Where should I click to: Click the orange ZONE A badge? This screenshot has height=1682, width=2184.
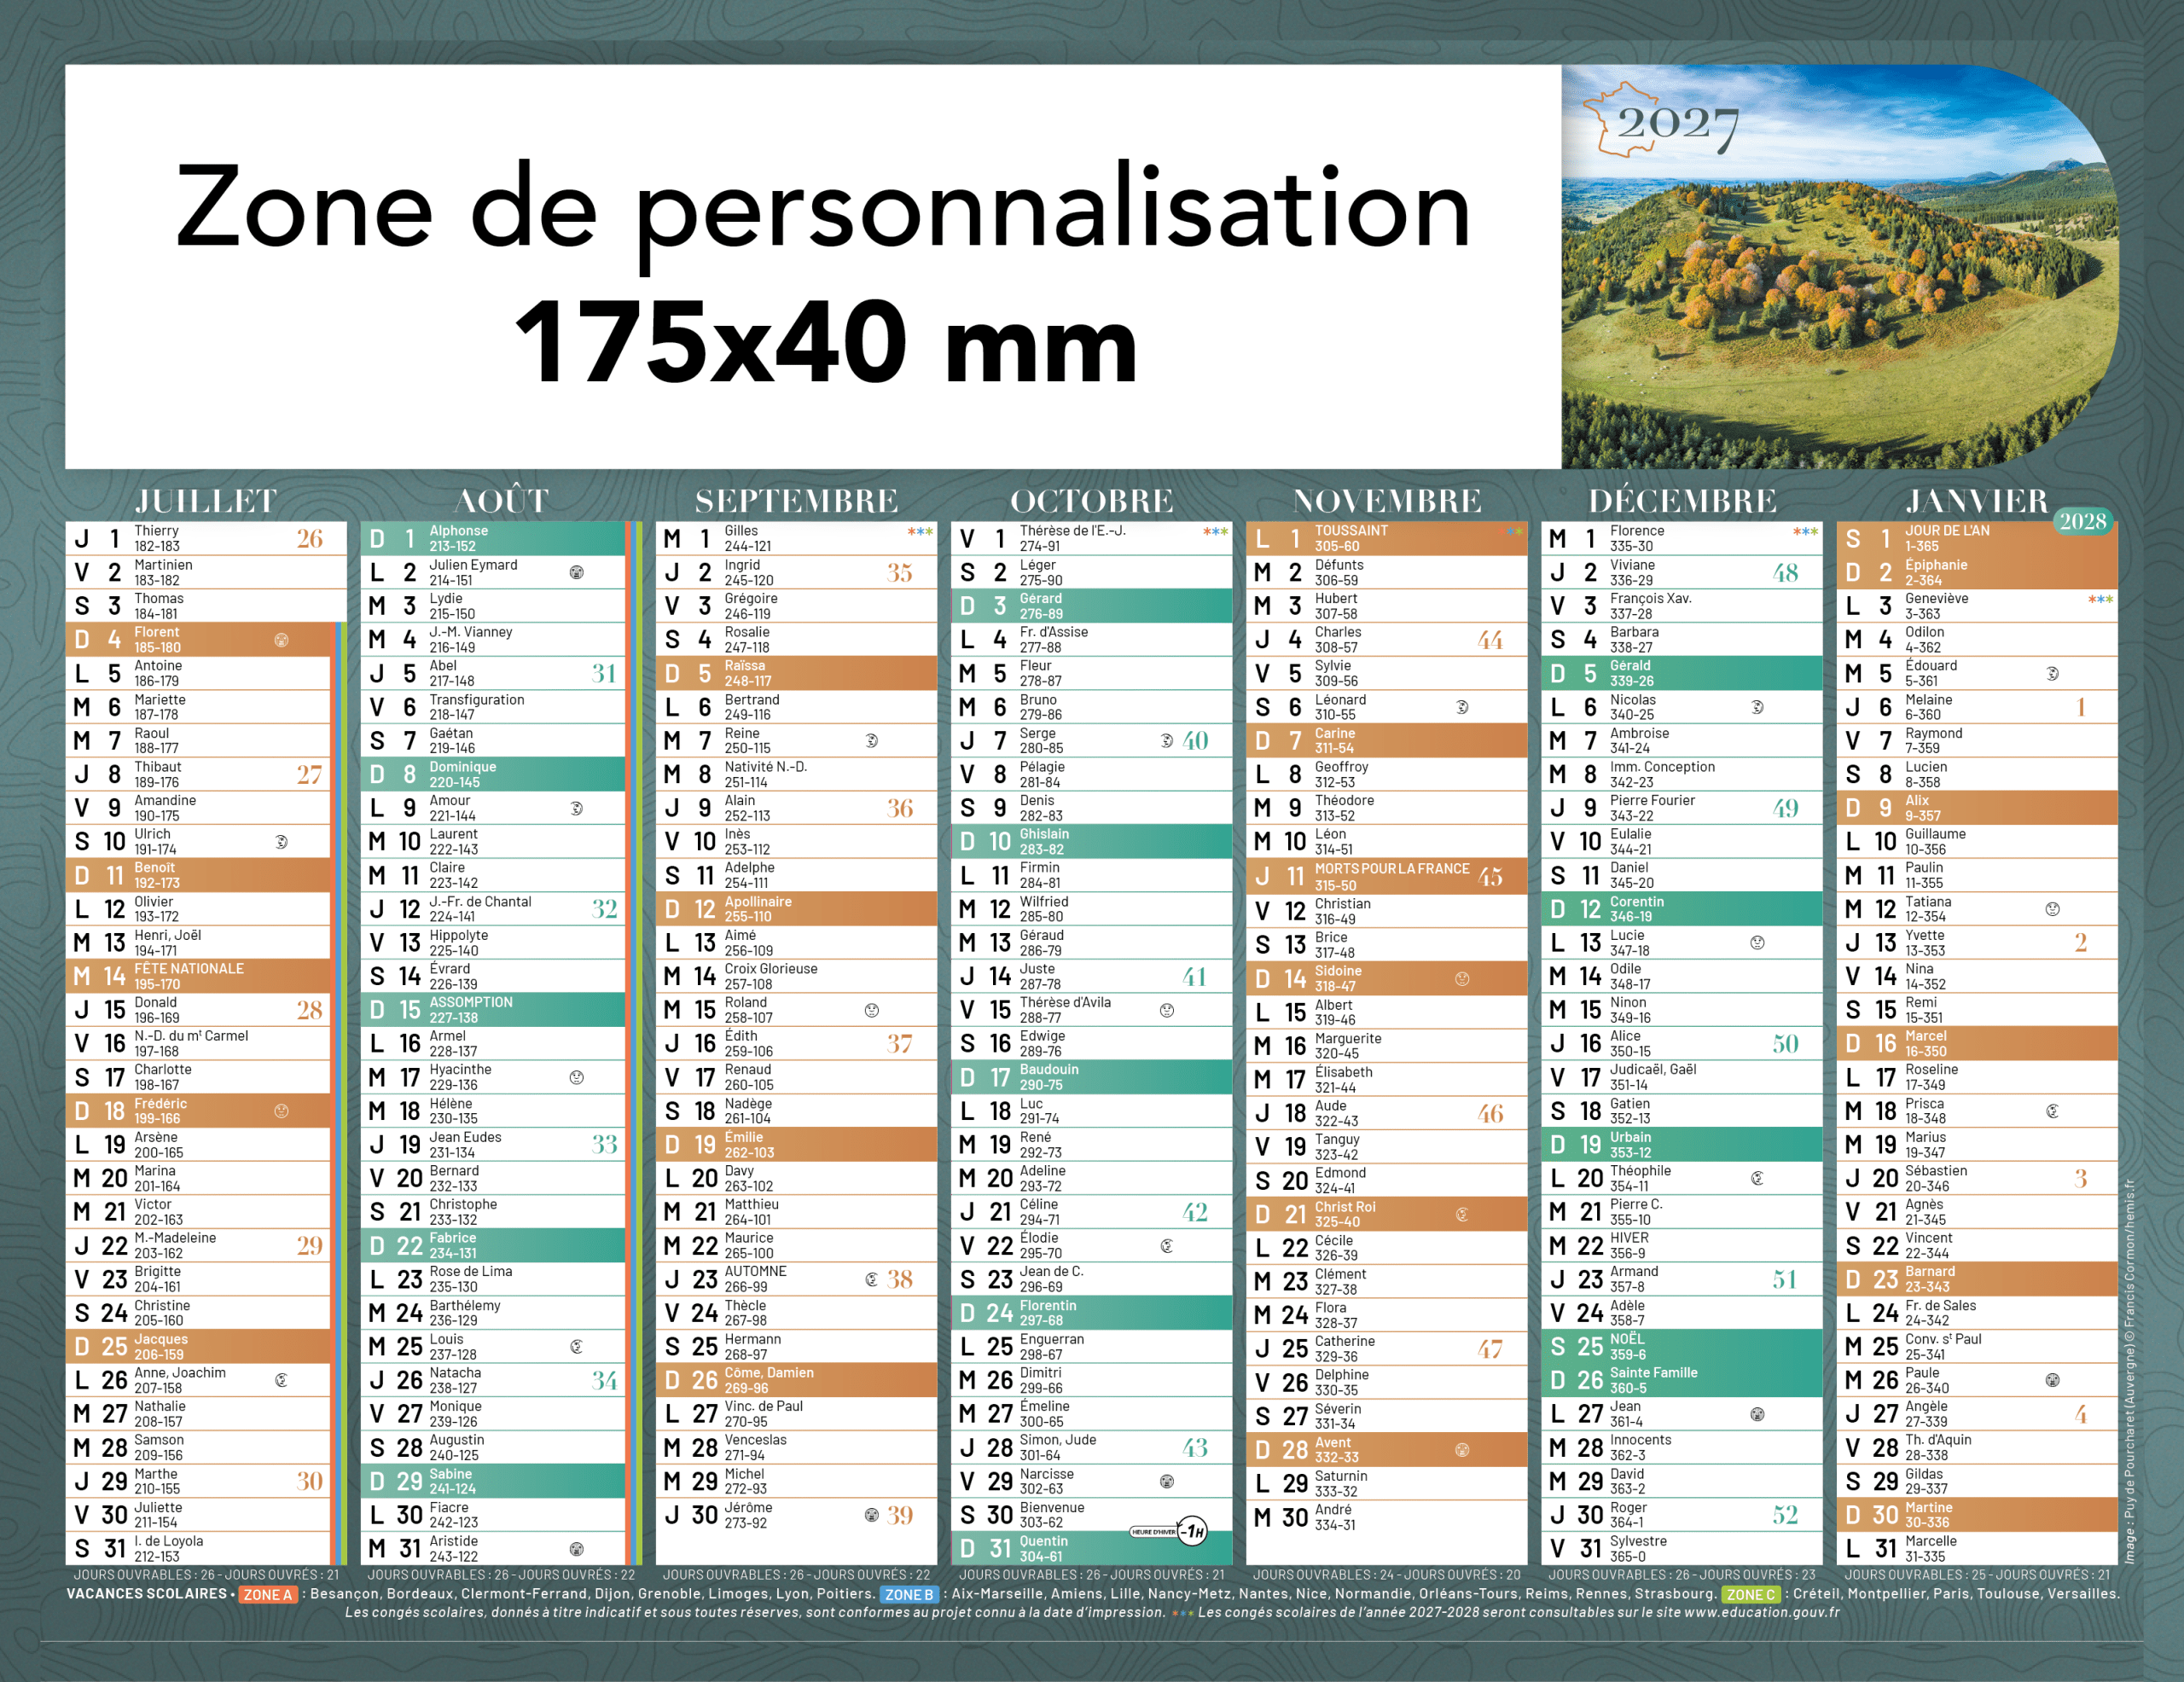tap(267, 1595)
